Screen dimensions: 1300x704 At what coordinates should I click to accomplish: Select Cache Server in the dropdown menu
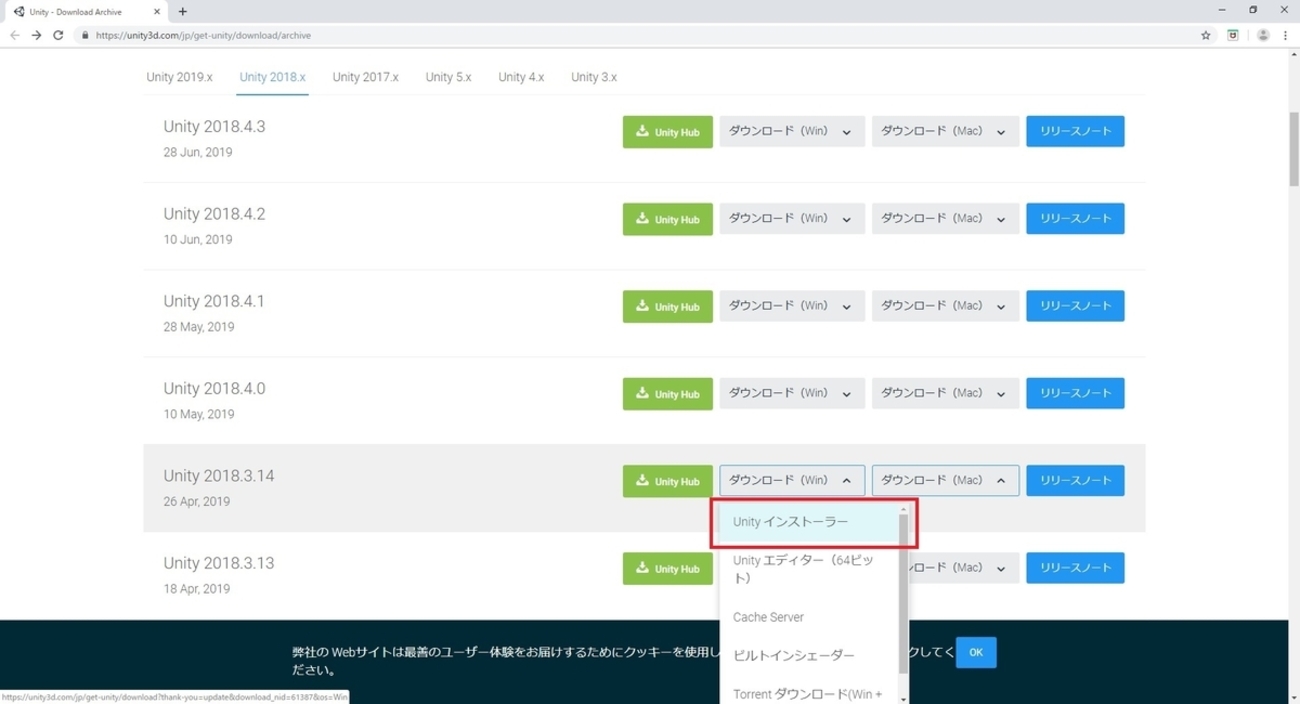768,617
